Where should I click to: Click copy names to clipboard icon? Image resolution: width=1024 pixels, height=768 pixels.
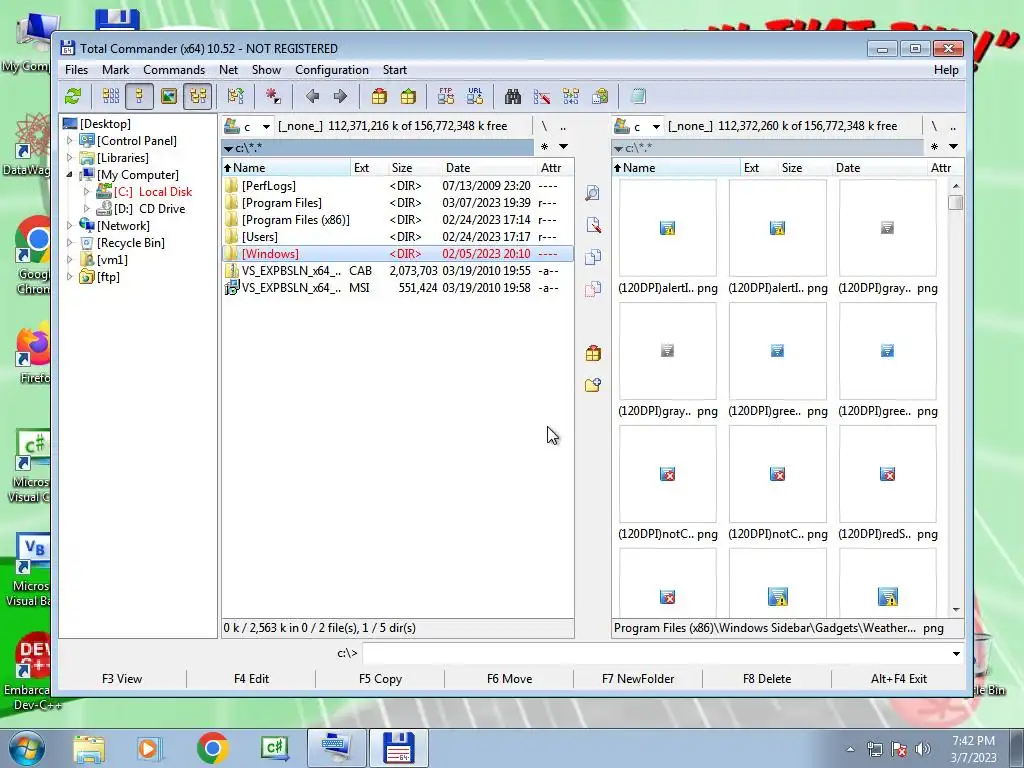[x=600, y=97]
